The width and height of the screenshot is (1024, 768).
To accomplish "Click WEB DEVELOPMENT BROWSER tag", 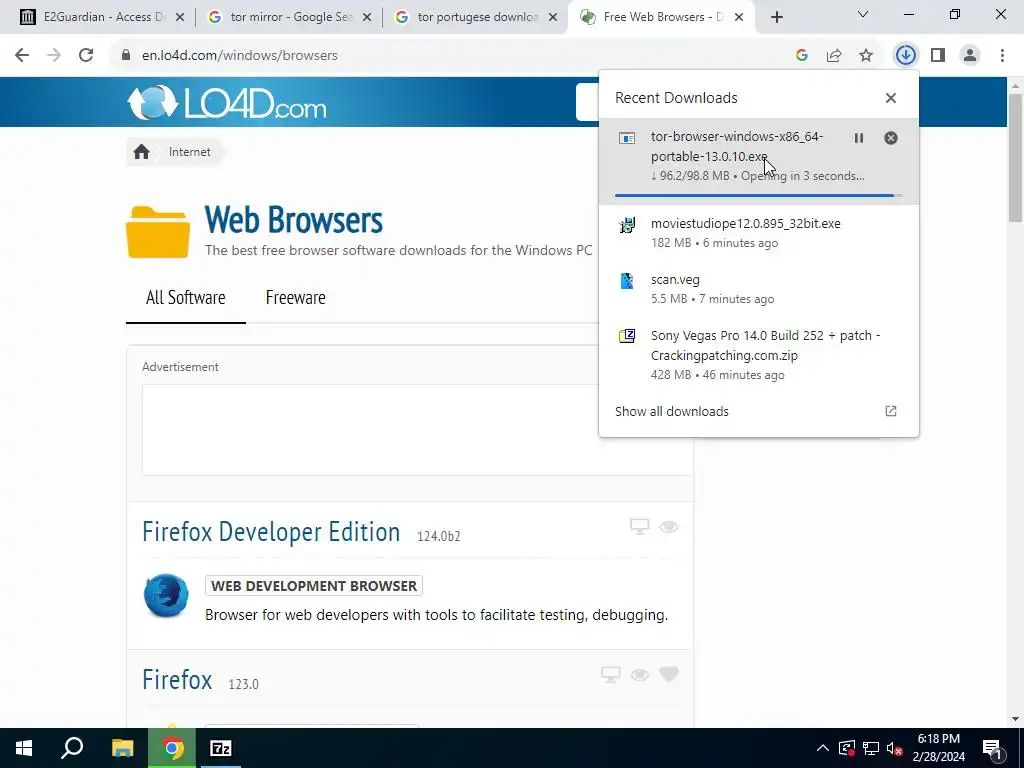I will pyautogui.click(x=313, y=586).
